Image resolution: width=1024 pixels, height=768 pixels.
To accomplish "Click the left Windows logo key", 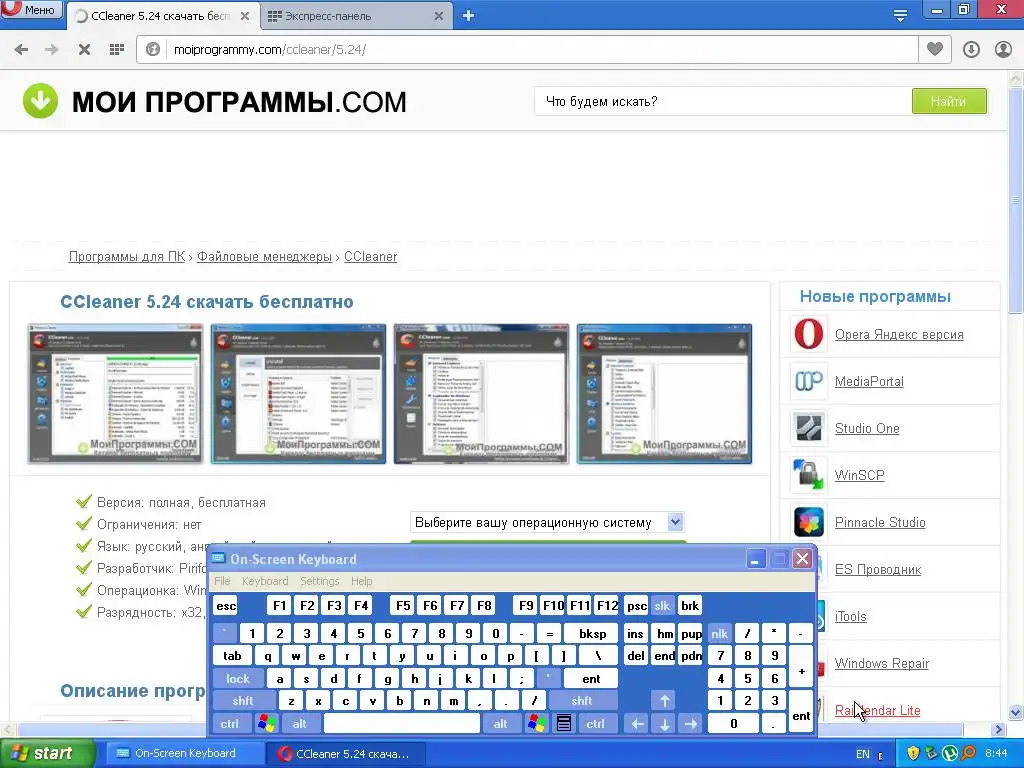I will point(266,724).
